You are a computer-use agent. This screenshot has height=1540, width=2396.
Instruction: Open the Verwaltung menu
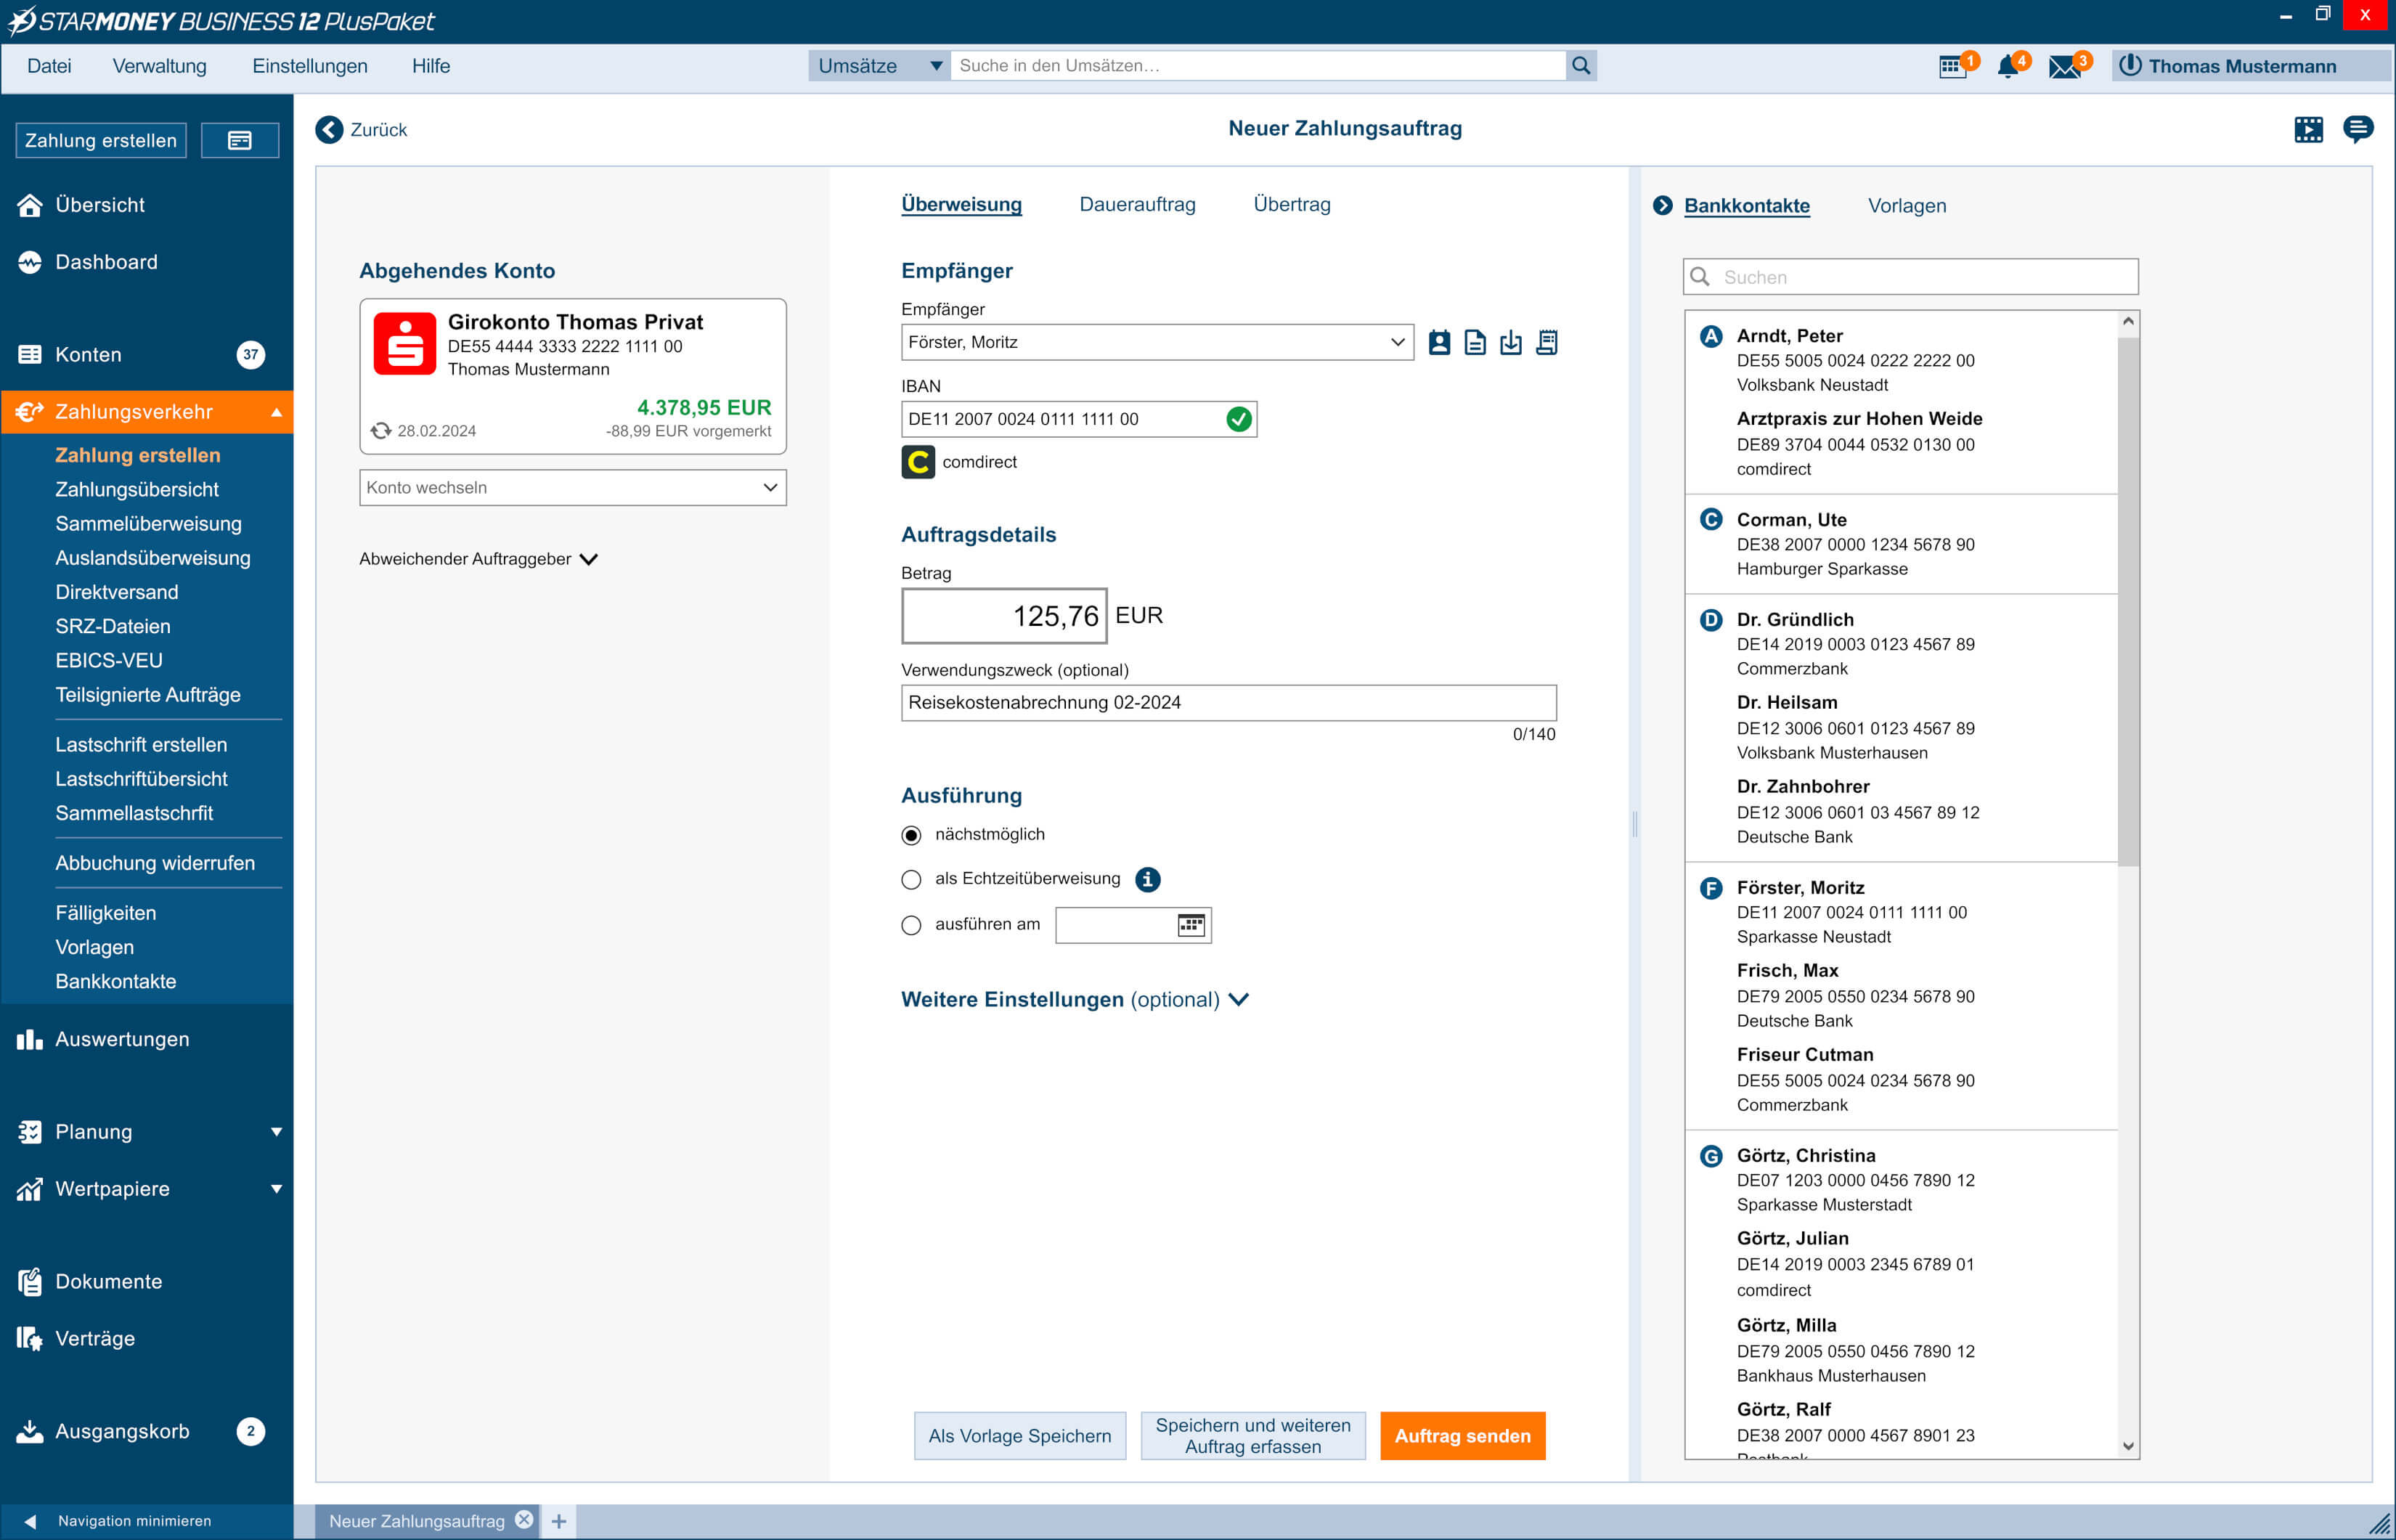click(x=159, y=66)
